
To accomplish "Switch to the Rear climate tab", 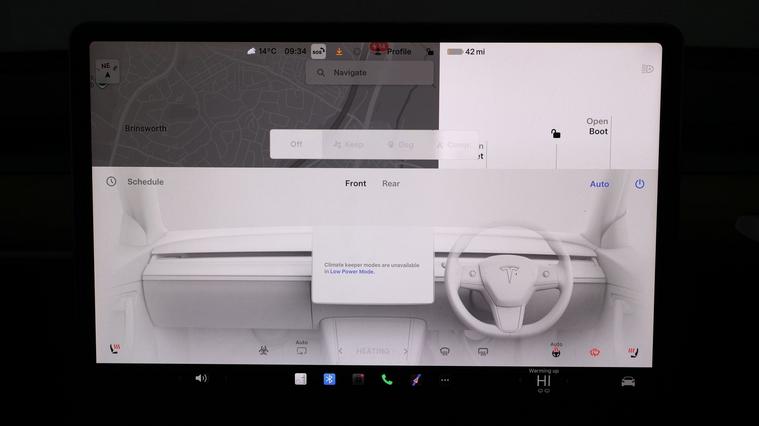I will point(391,184).
